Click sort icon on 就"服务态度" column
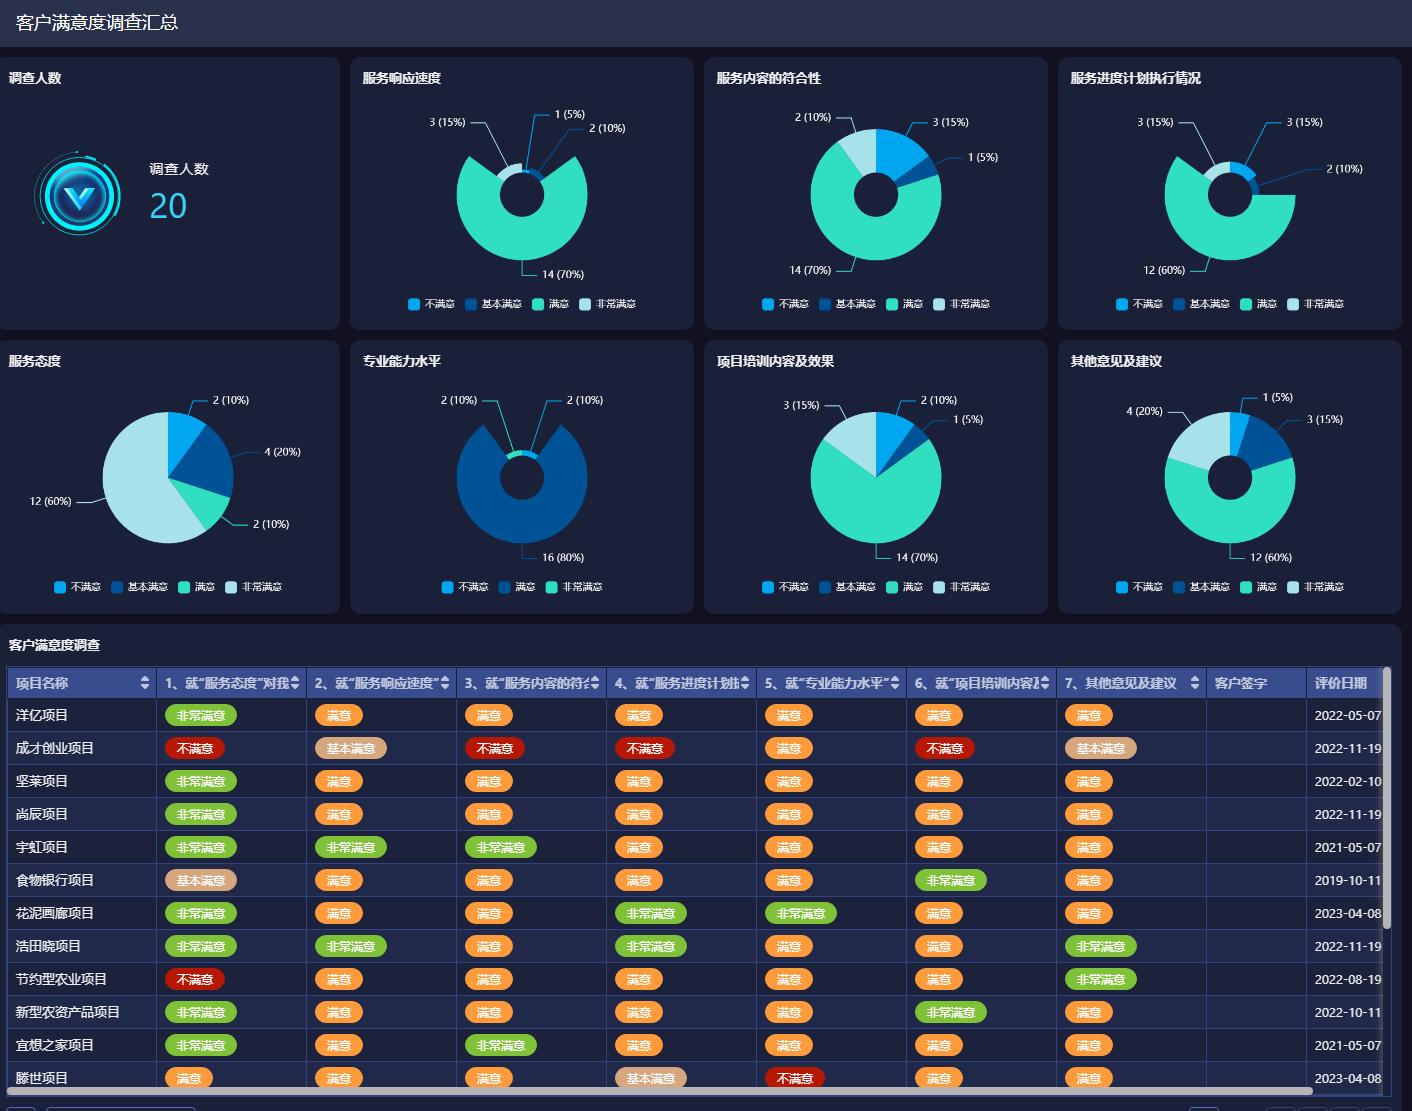This screenshot has height=1111, width=1412. (295, 683)
